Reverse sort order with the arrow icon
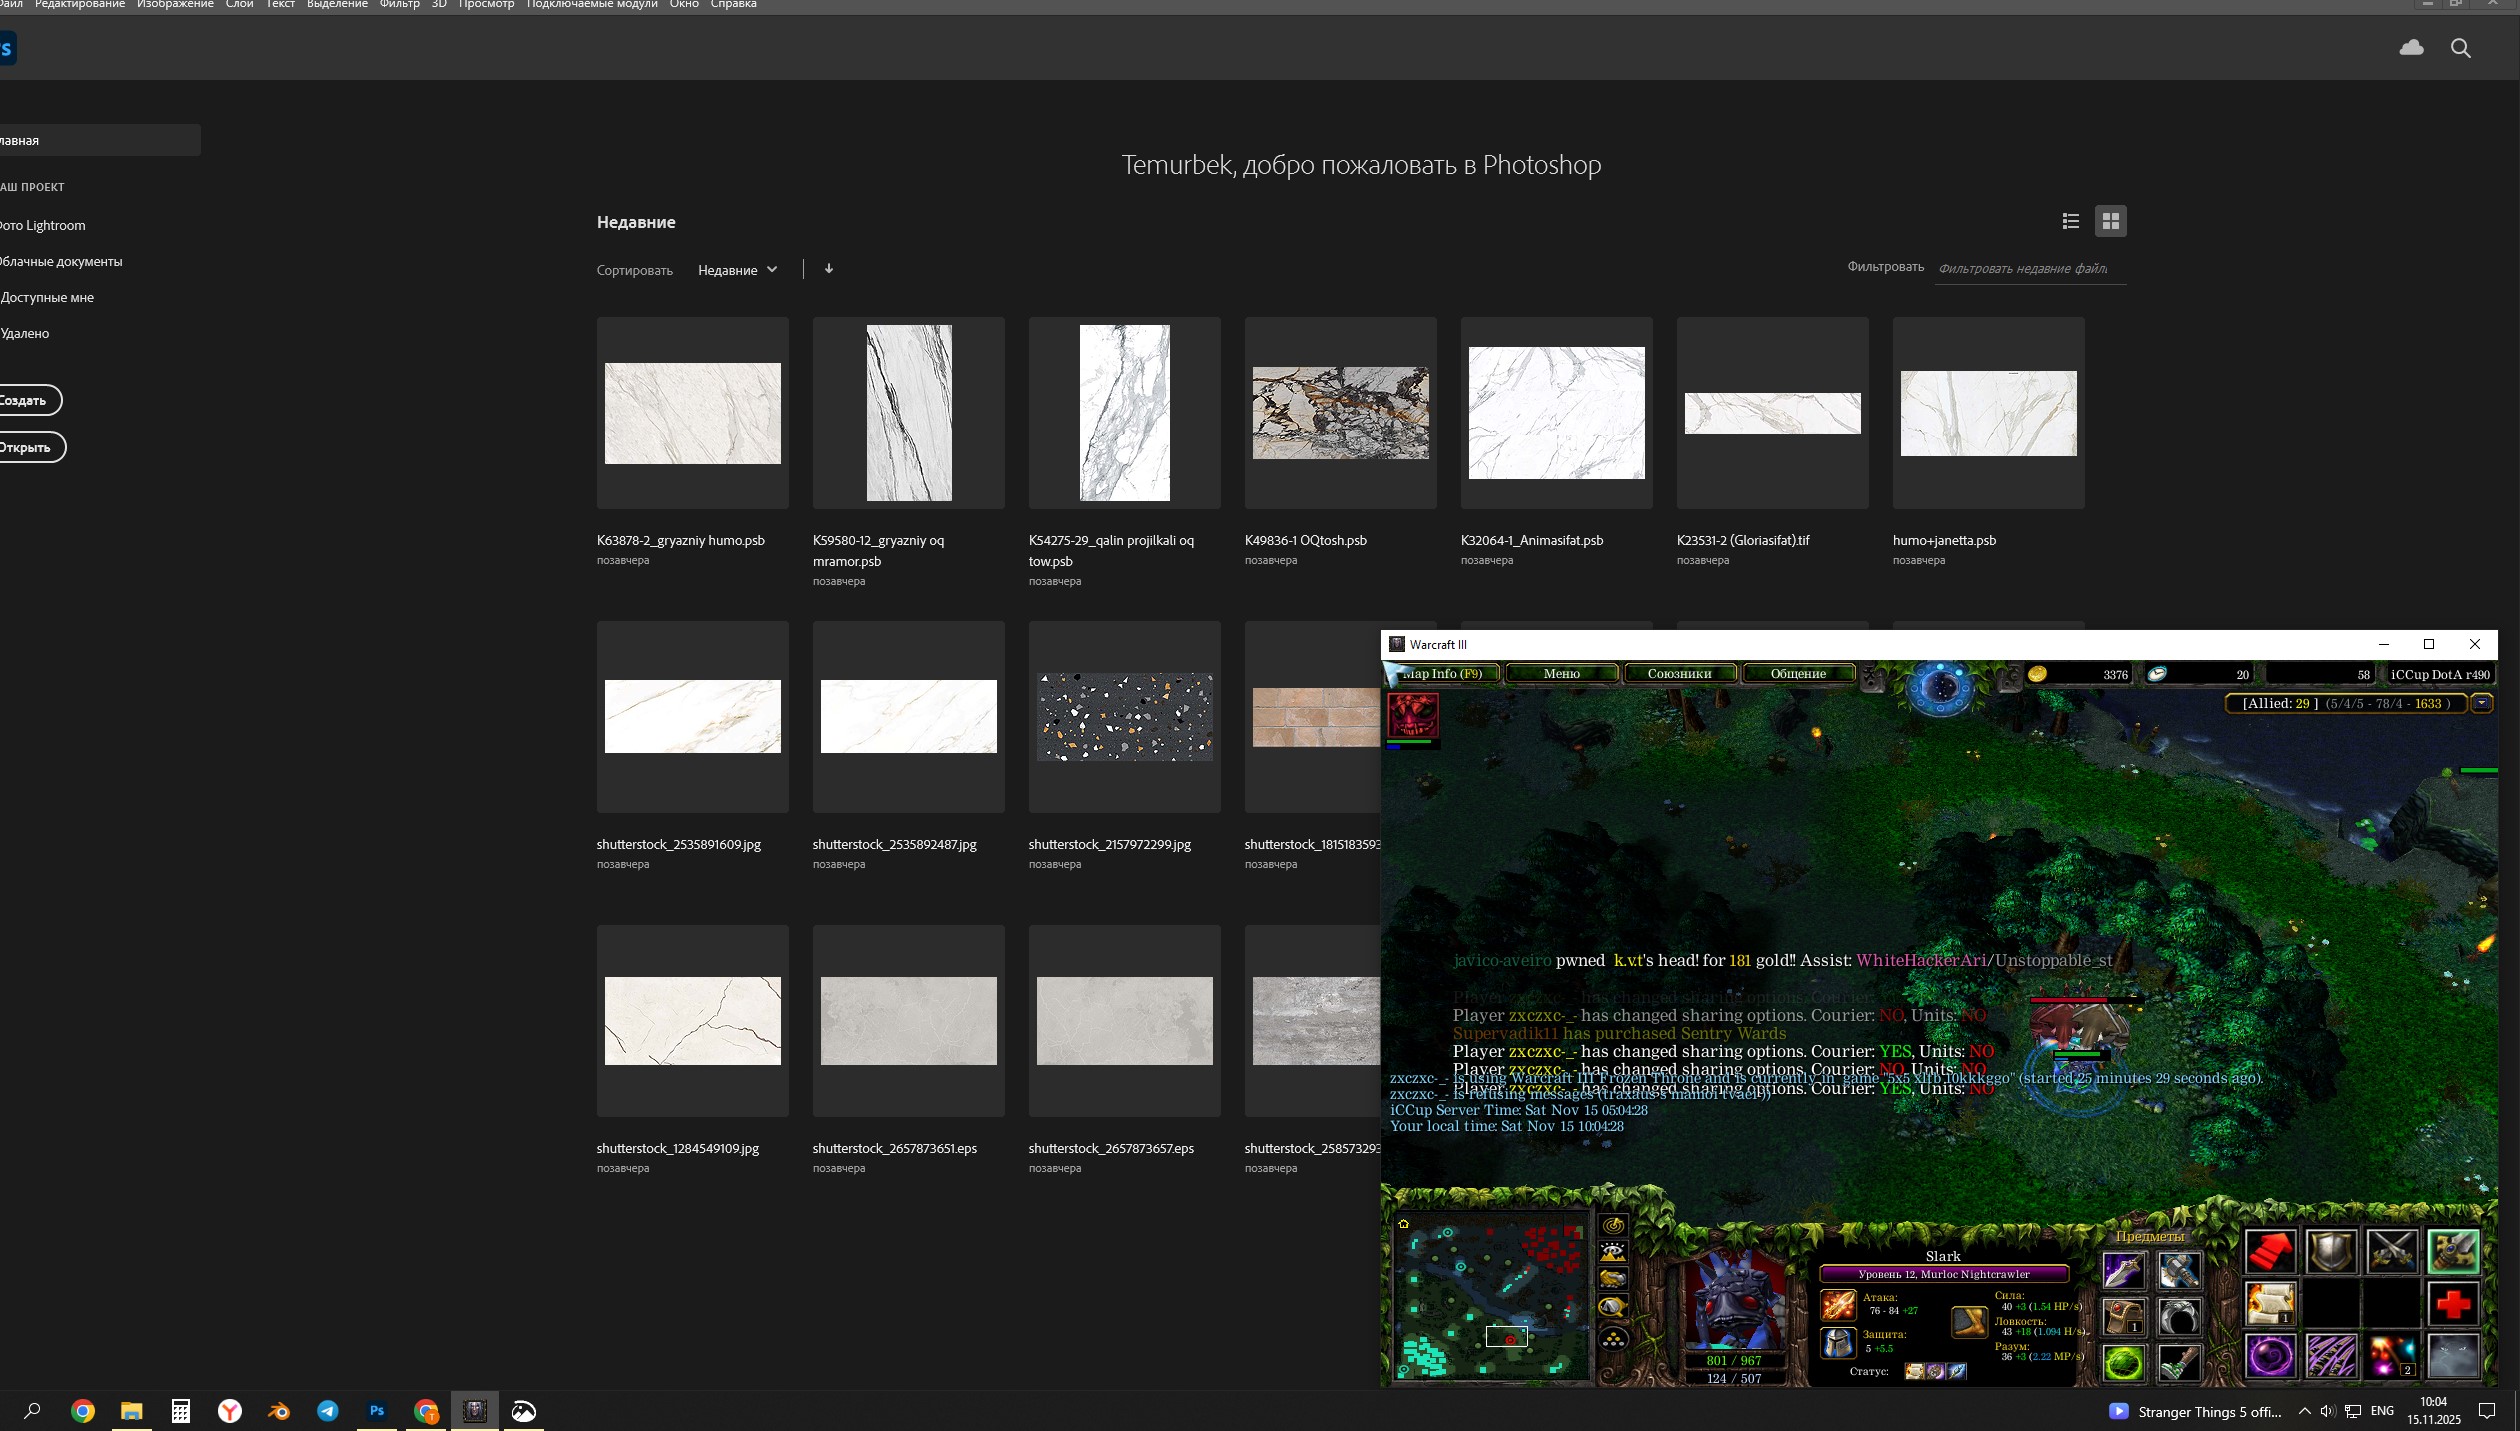This screenshot has width=2520, height=1431. click(x=828, y=269)
